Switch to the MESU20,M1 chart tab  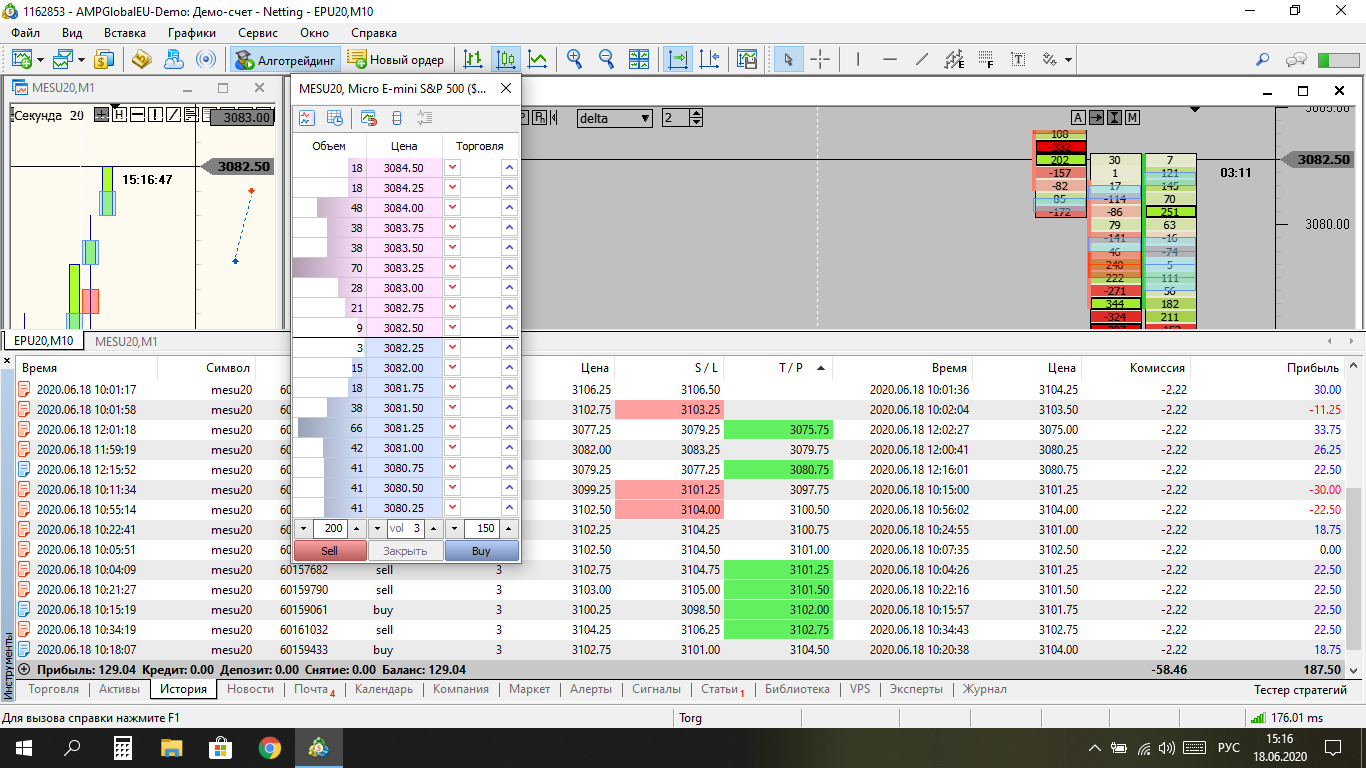pyautogui.click(x=126, y=341)
